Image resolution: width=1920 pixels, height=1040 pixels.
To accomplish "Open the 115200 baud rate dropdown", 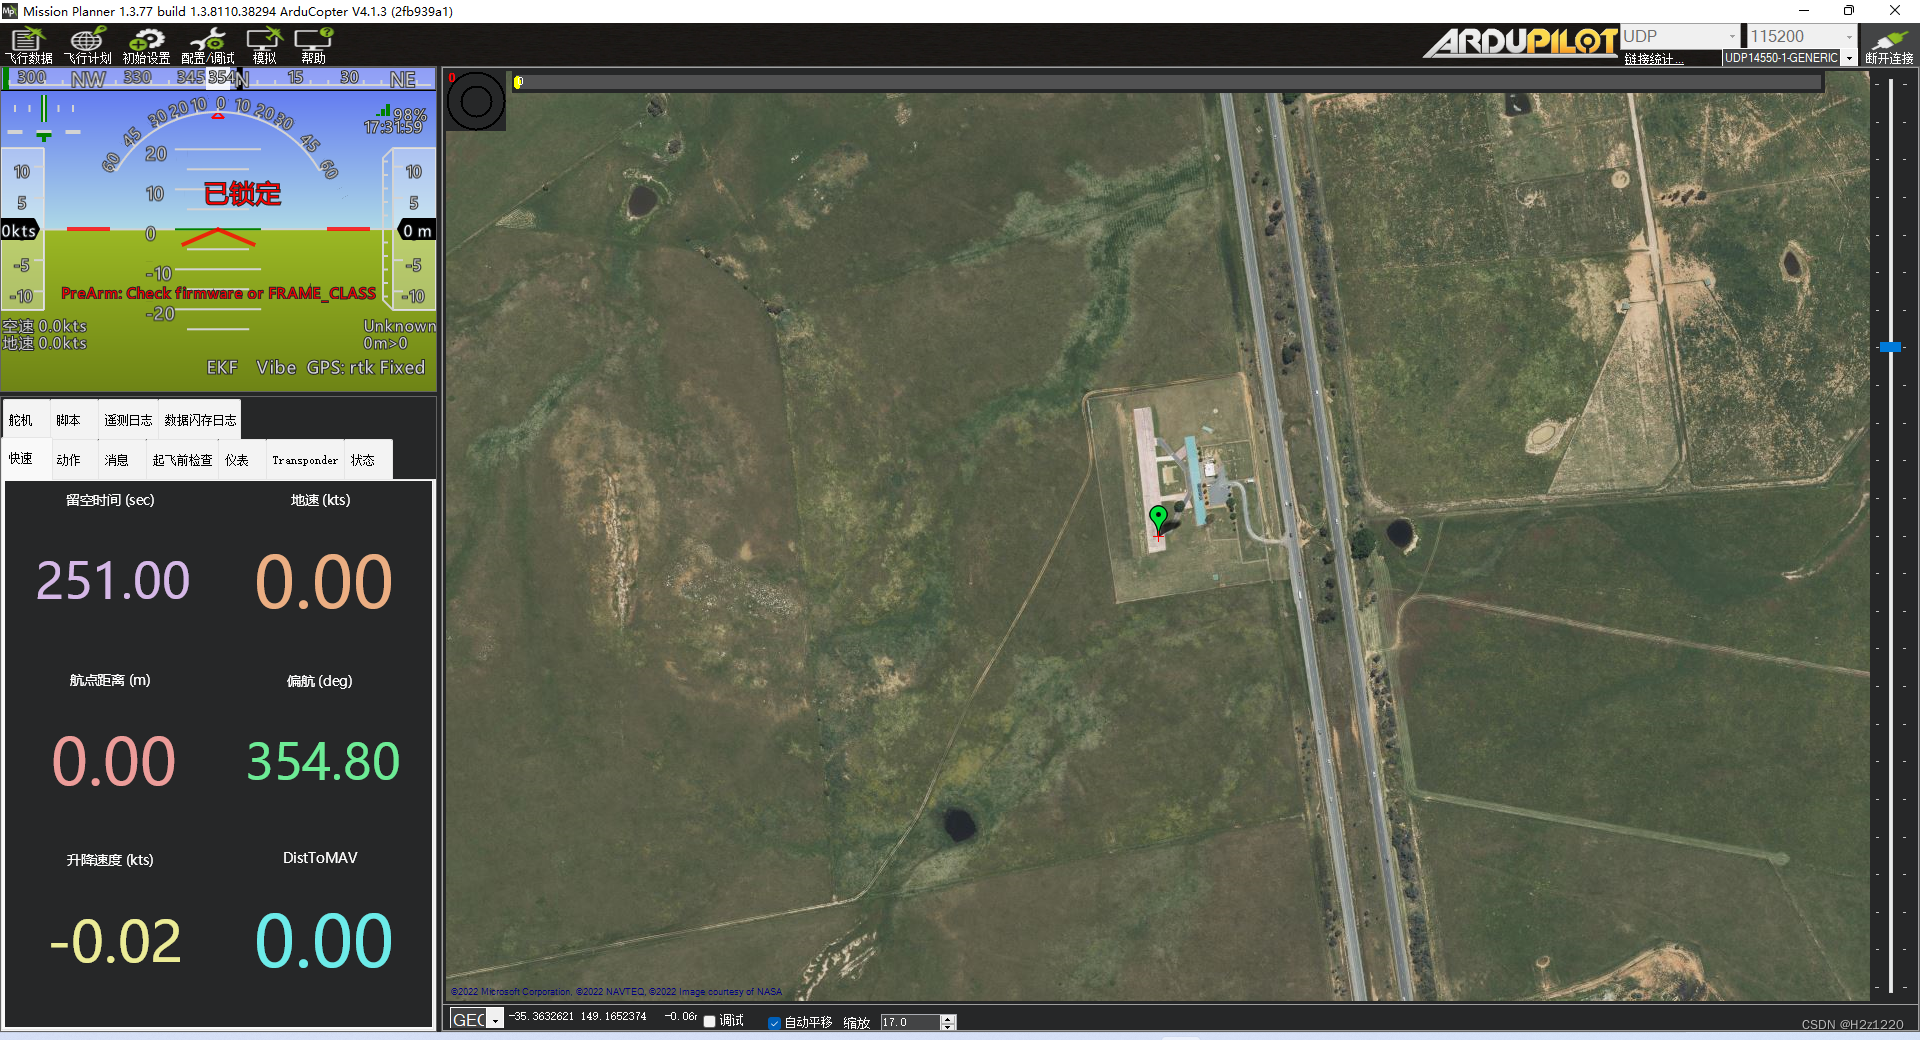I will 1849,36.
